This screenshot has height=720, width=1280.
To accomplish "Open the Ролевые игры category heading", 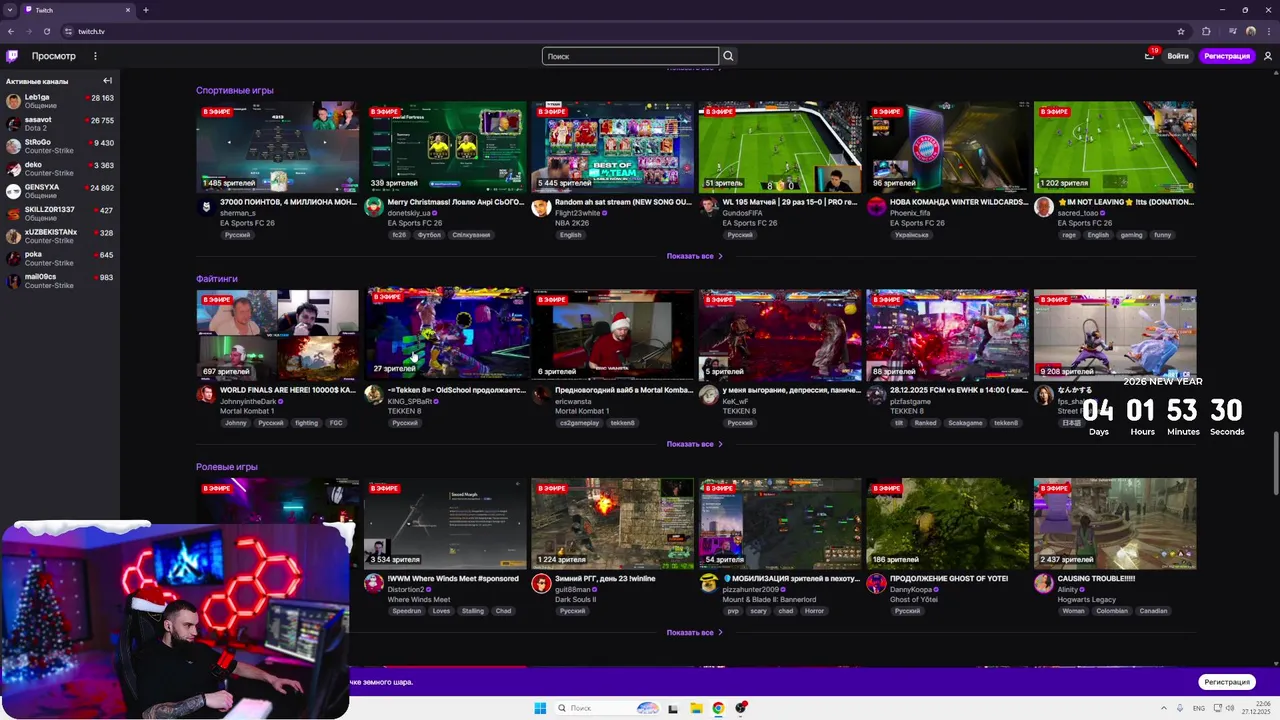I will click(227, 467).
